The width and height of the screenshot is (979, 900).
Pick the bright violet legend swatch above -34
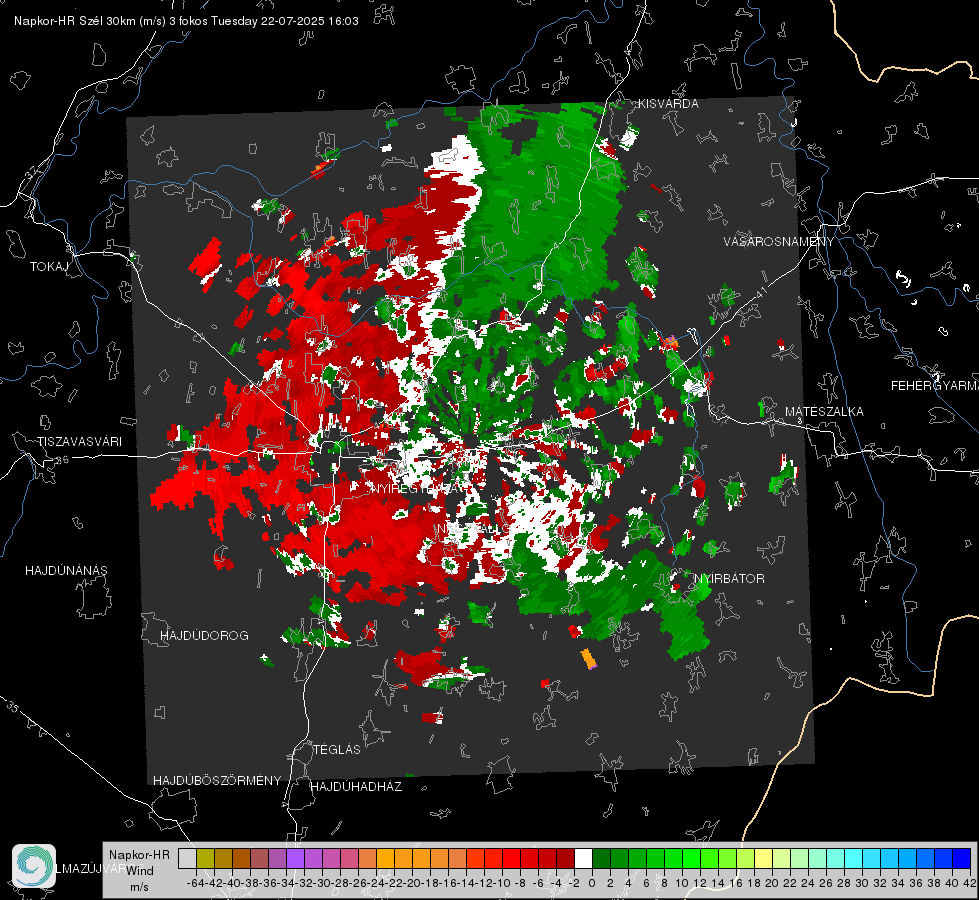tap(295, 858)
